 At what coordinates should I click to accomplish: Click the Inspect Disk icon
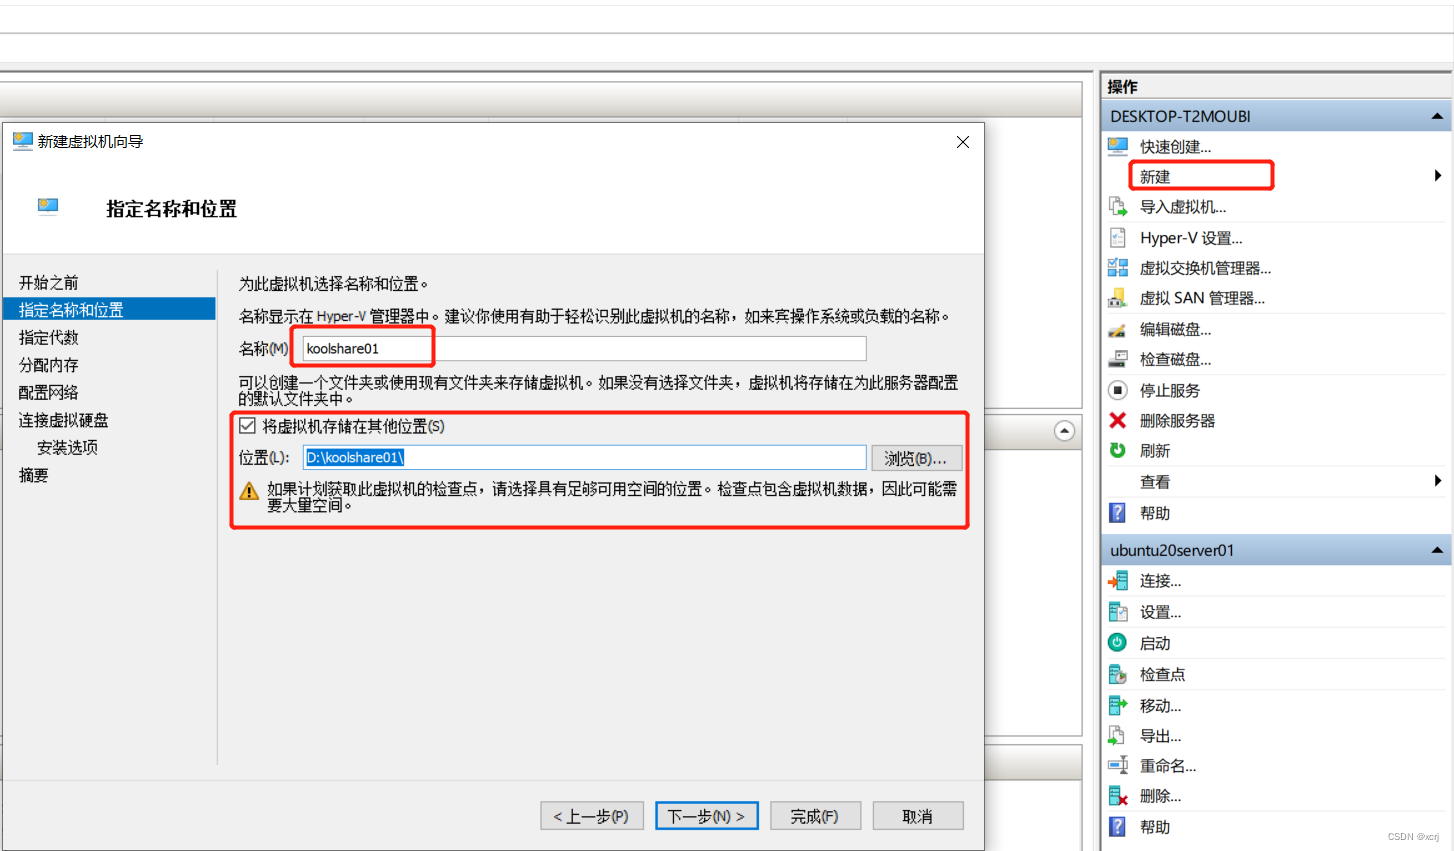pos(1118,359)
